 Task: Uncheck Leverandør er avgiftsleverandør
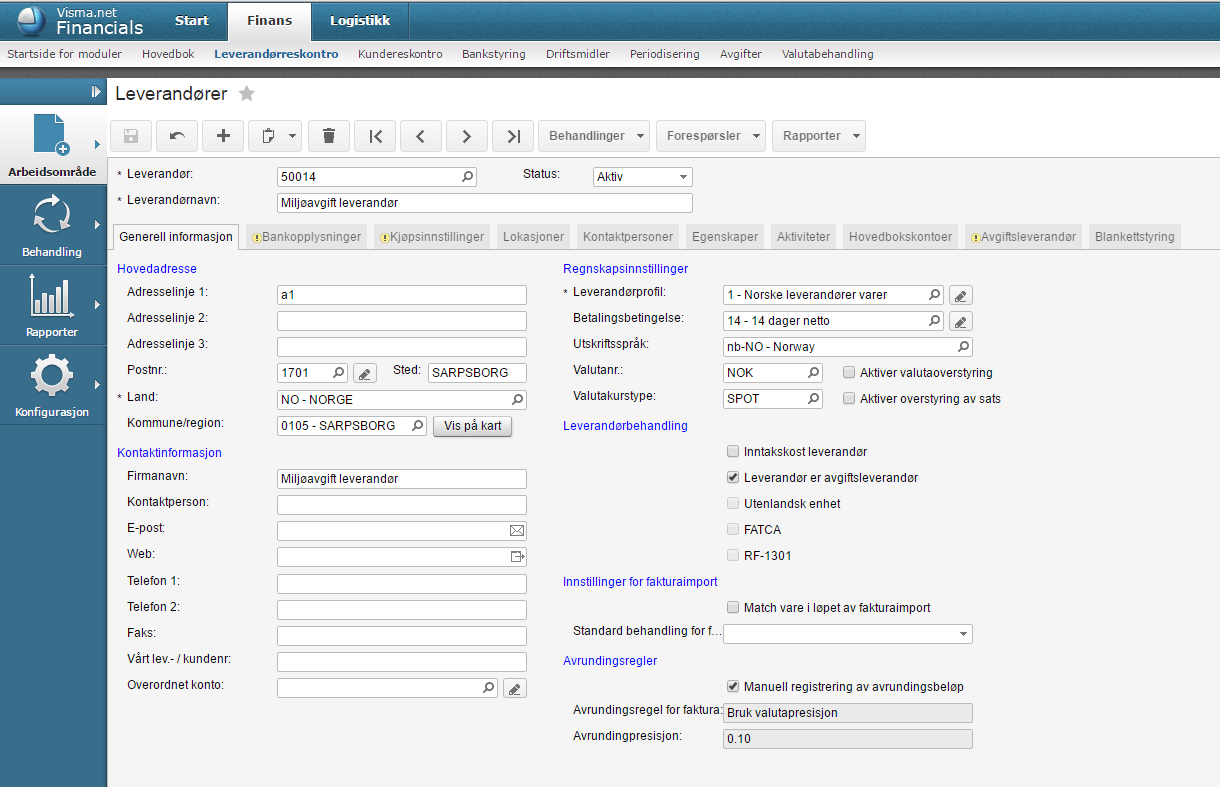pos(734,478)
